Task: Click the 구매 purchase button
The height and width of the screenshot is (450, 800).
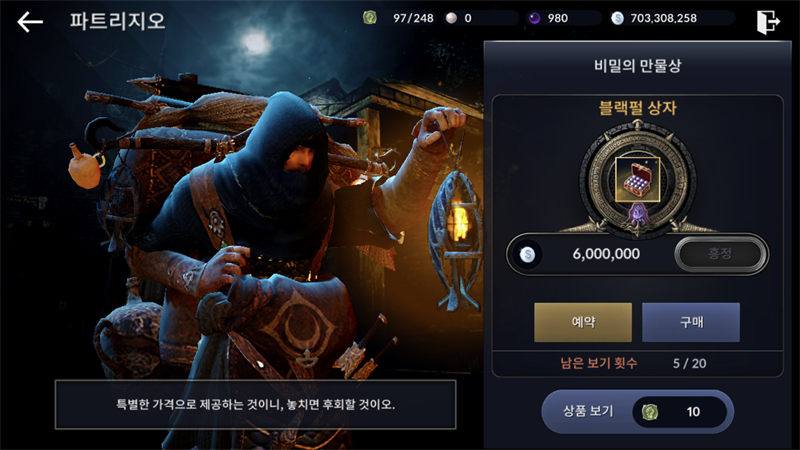Action: click(x=691, y=322)
